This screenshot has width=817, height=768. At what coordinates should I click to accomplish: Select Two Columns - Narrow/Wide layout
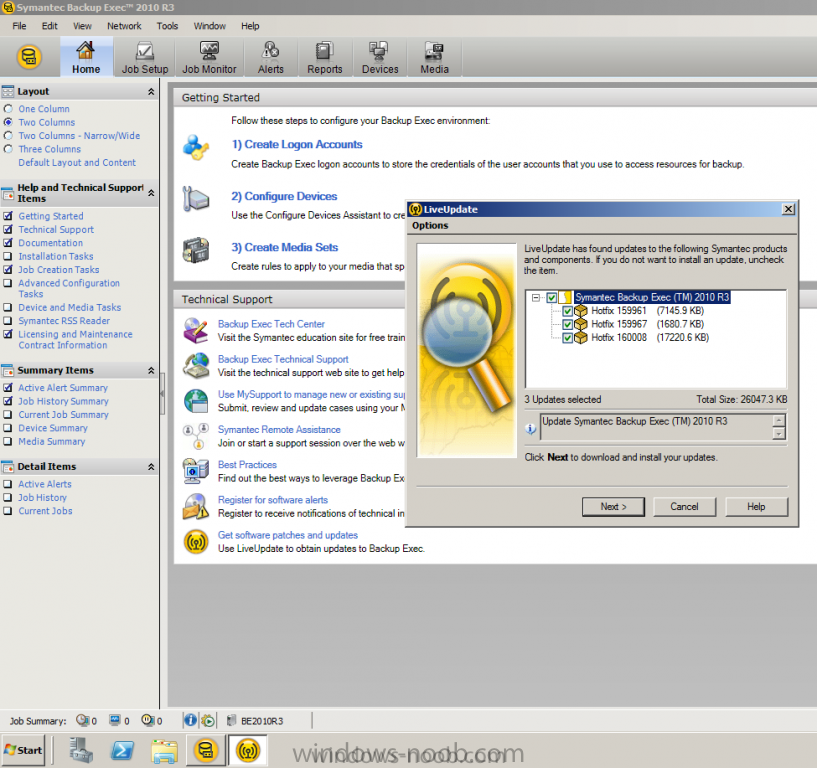(x=8, y=135)
